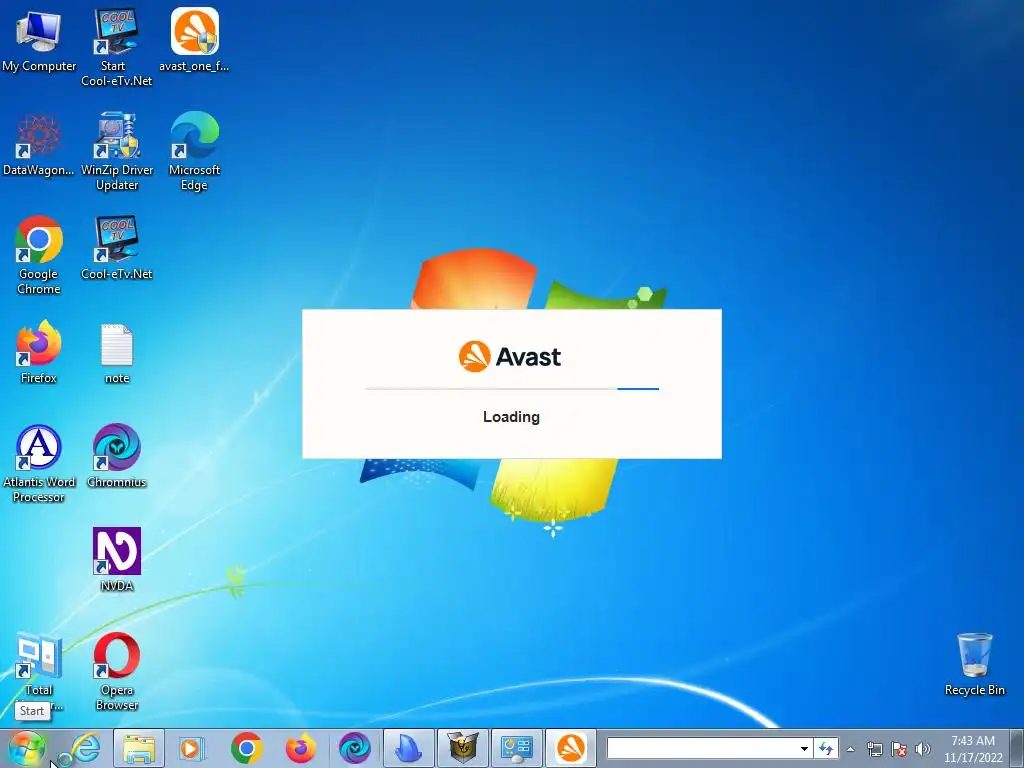The height and width of the screenshot is (768, 1024).
Task: Open the volume speaker tray icon
Action: (923, 749)
